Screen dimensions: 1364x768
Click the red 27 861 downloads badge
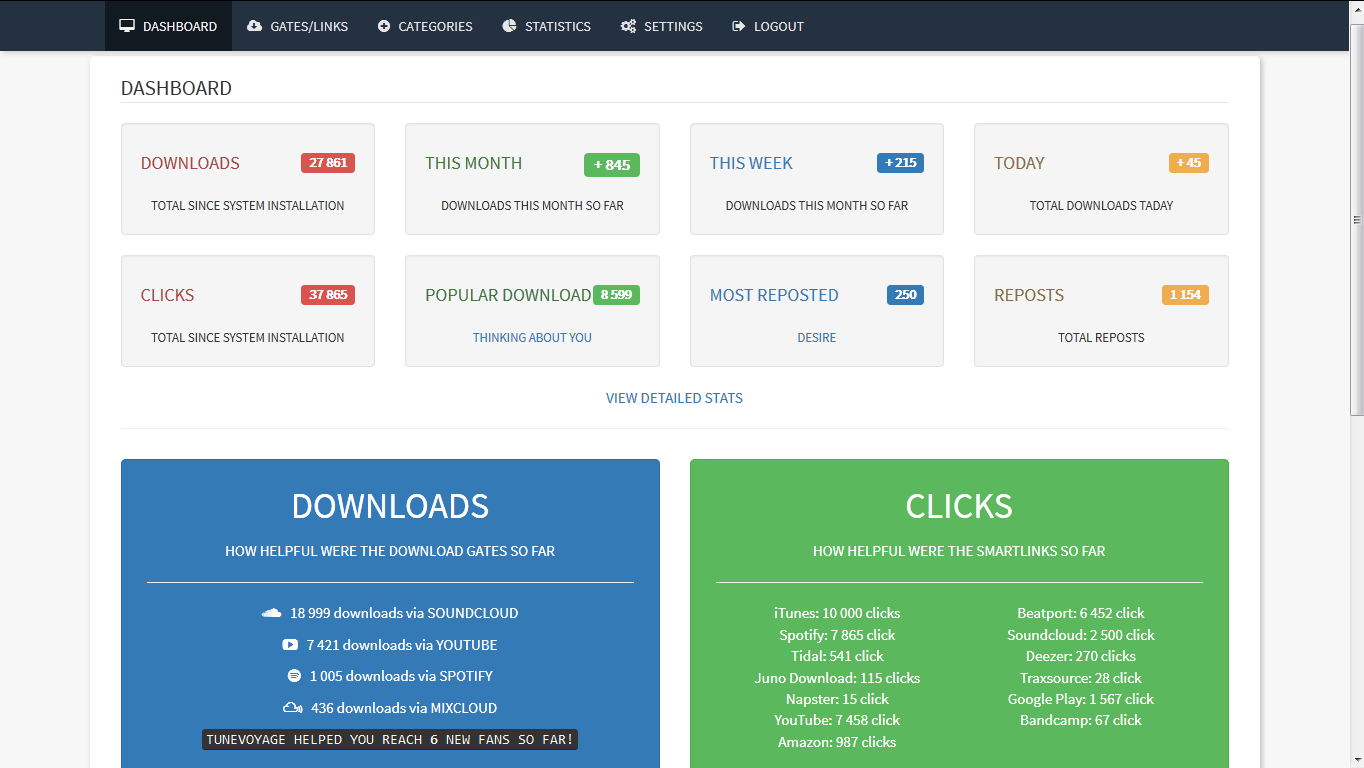(x=328, y=163)
